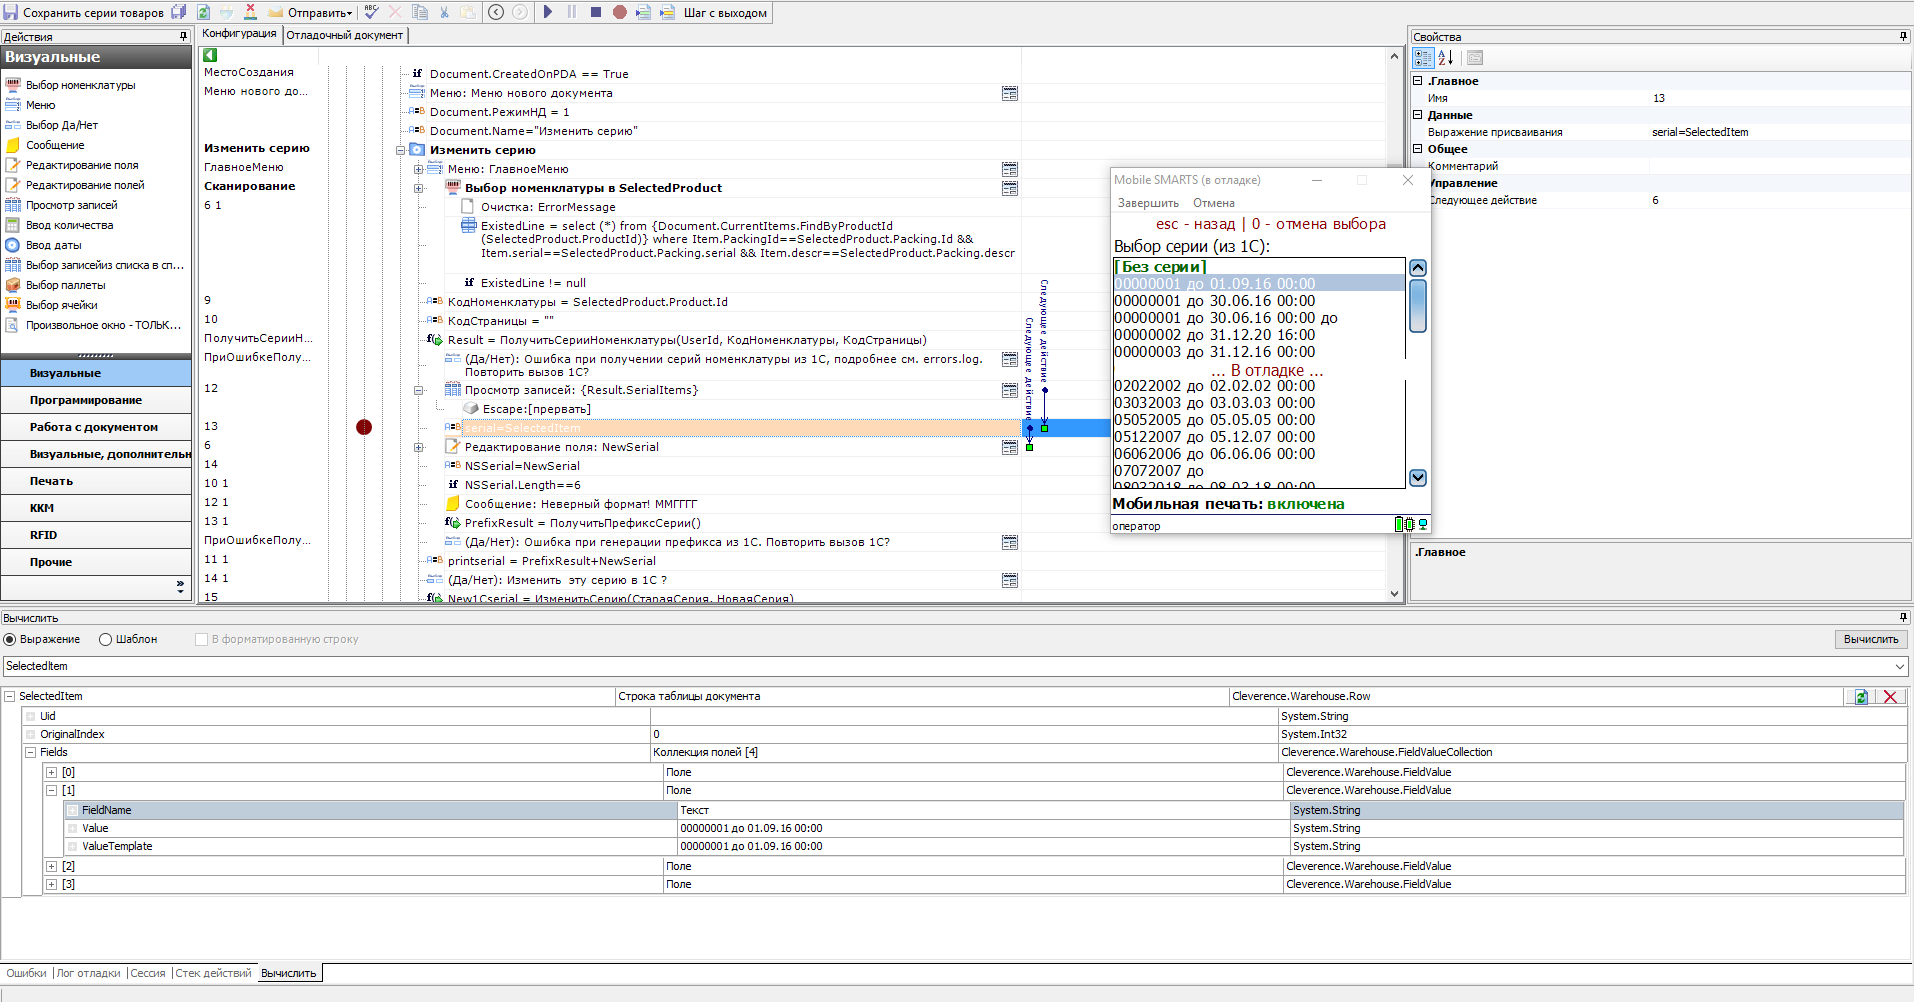Switch to the 'Конфигурация' tab
This screenshot has width=1914, height=1002.
[x=239, y=34]
